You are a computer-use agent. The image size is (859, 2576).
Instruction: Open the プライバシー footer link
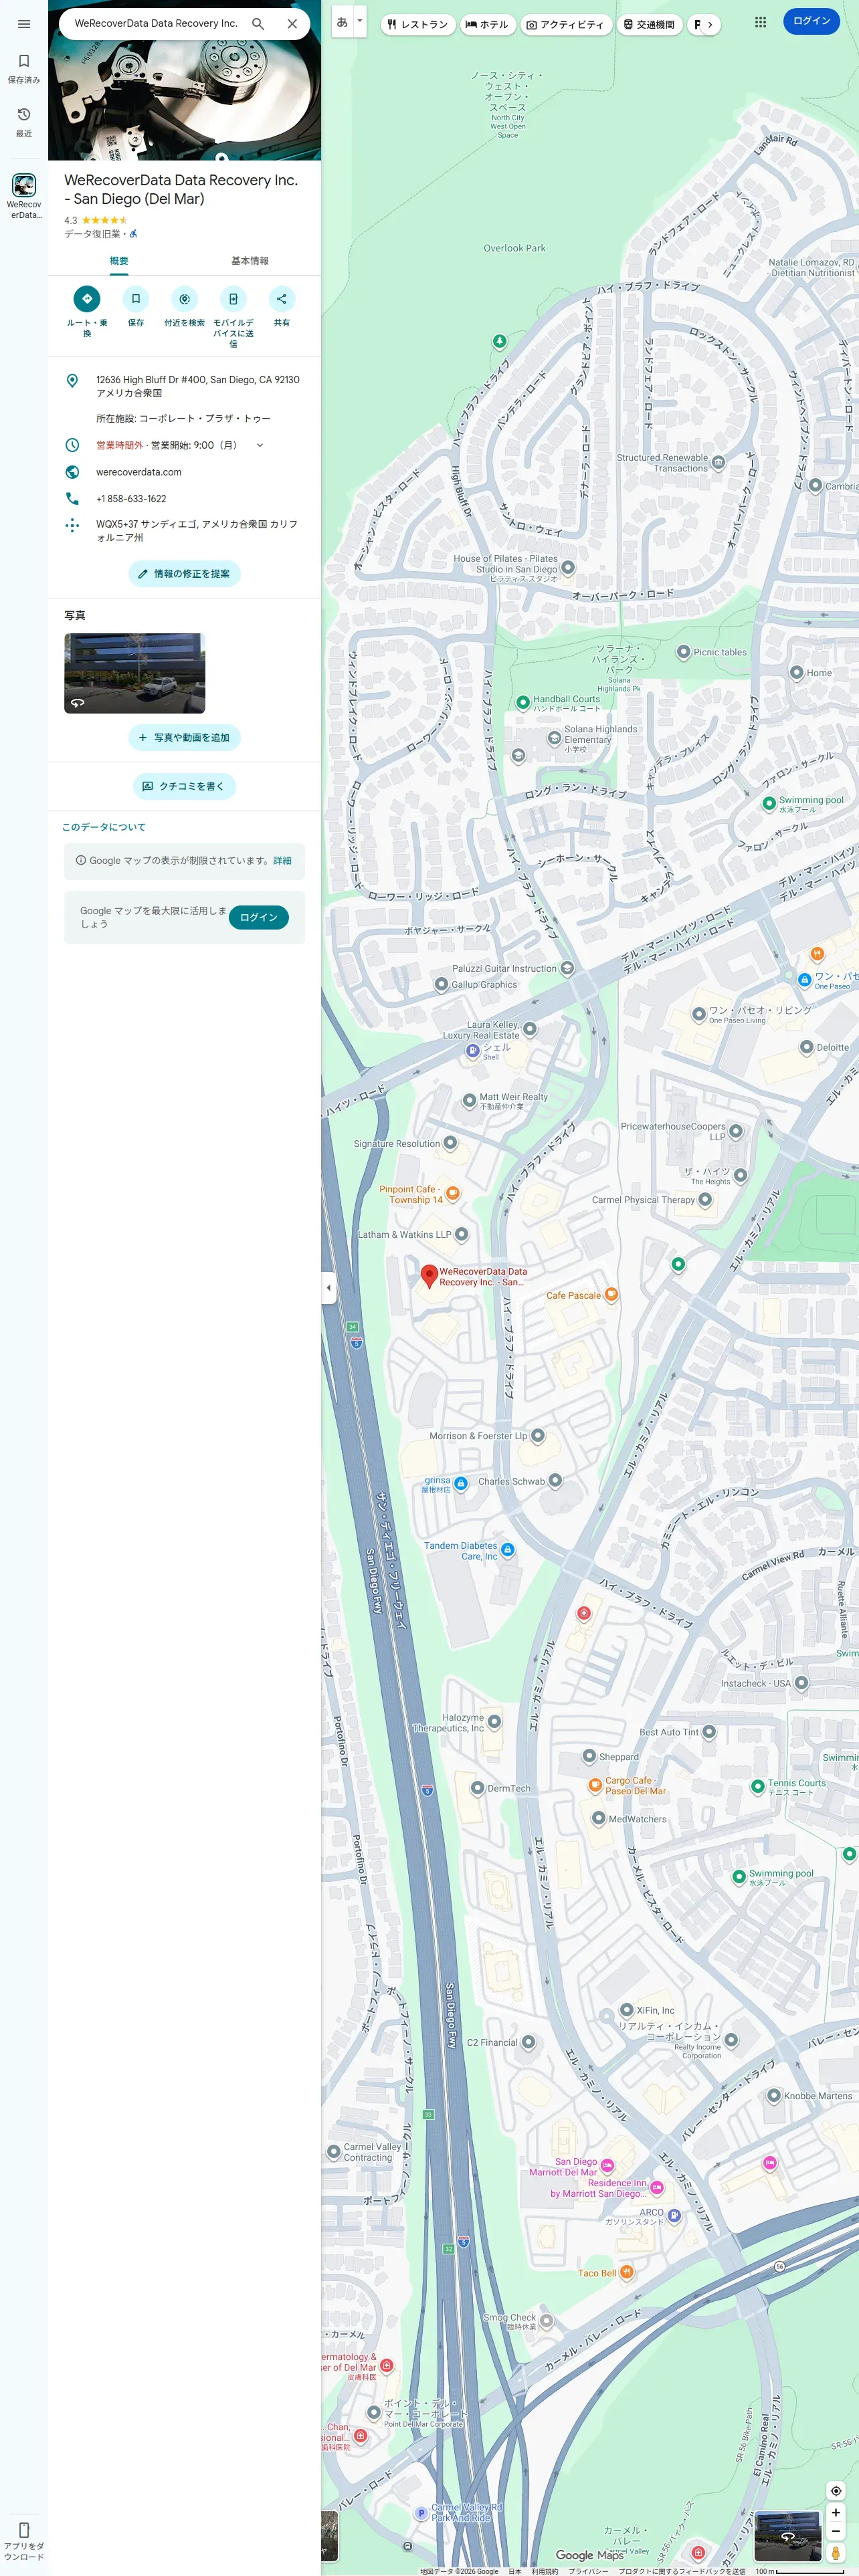588,2571
